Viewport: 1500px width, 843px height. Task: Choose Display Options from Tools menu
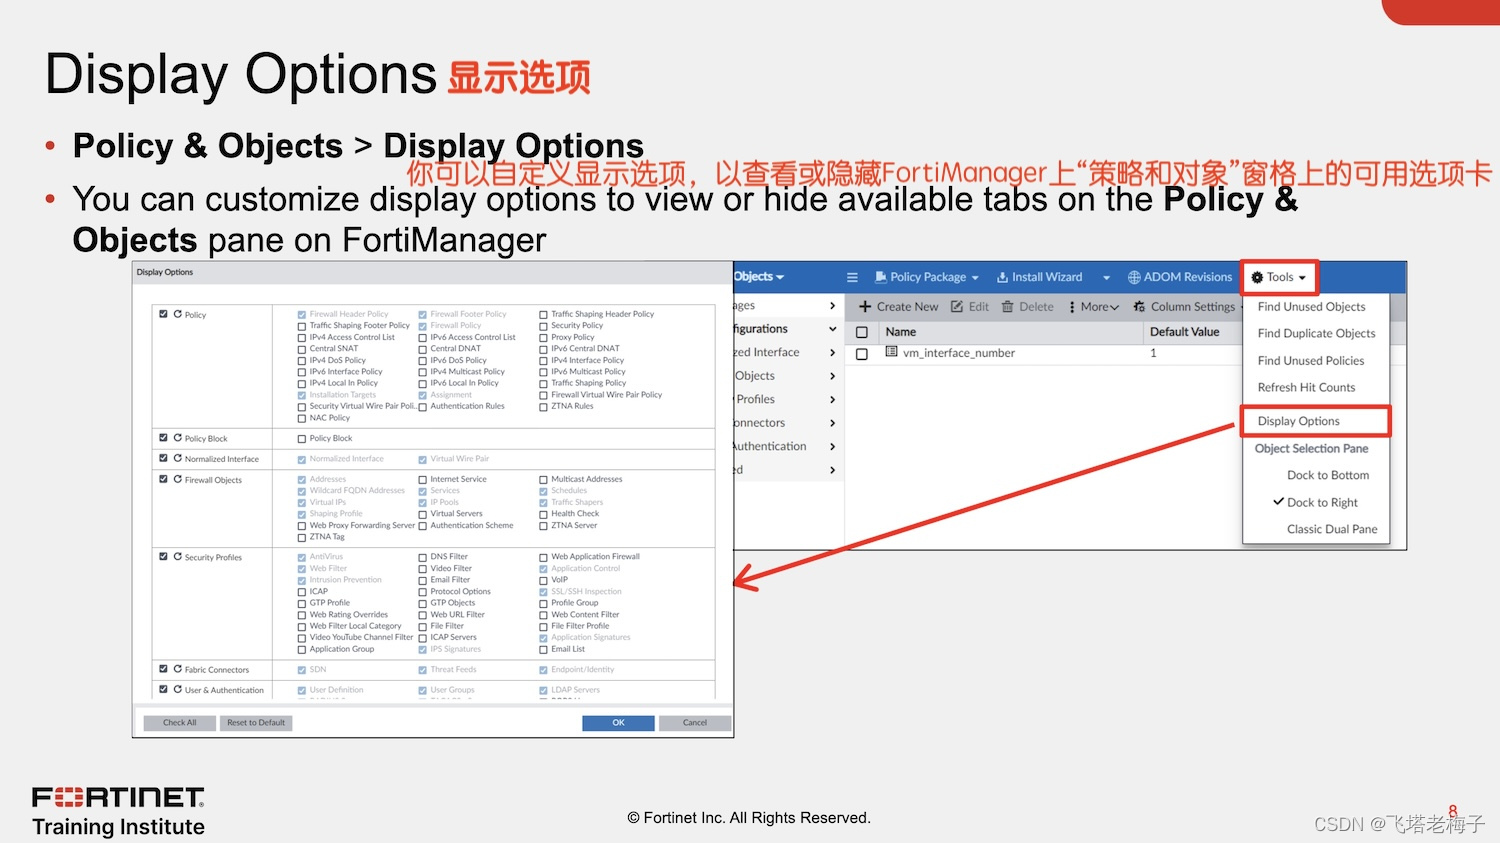1298,421
